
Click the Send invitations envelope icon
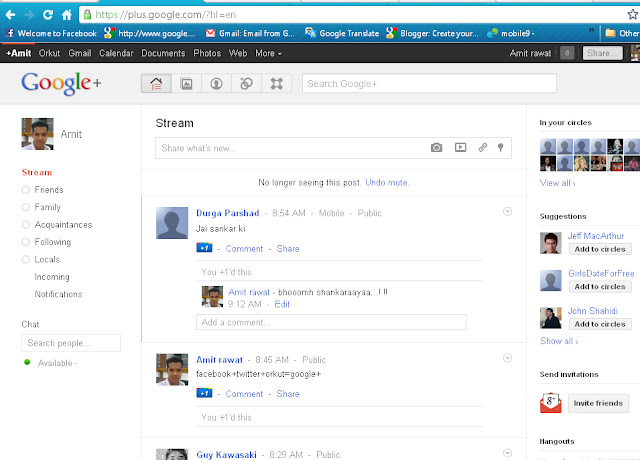(x=550, y=403)
